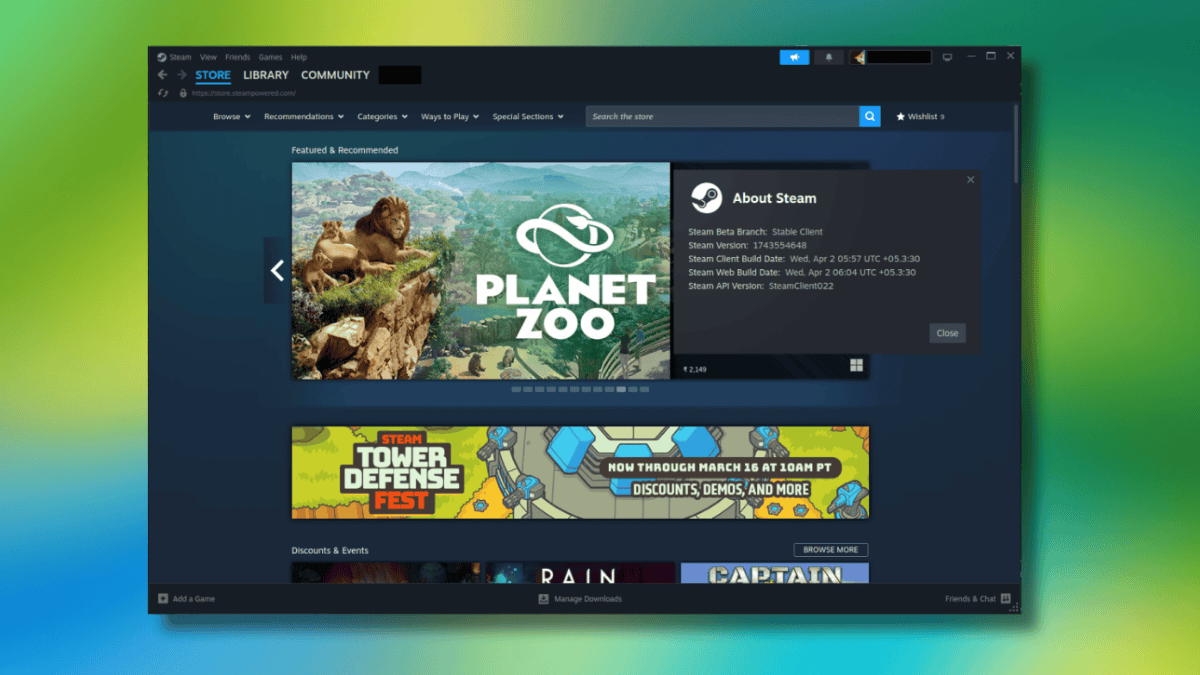Go back with the left arrow

pyautogui.click(x=163, y=75)
